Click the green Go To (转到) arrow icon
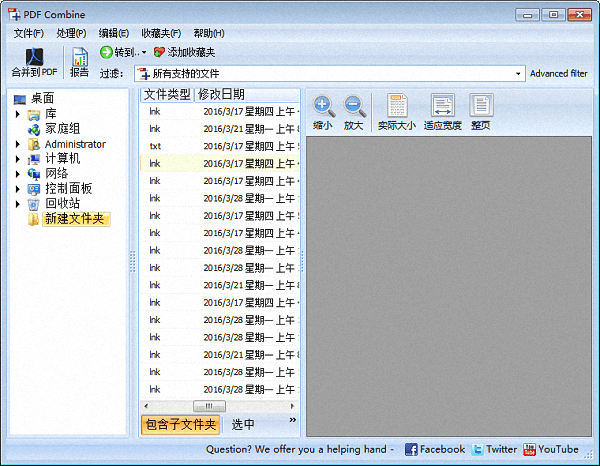The height and width of the screenshot is (466, 600). coord(106,52)
